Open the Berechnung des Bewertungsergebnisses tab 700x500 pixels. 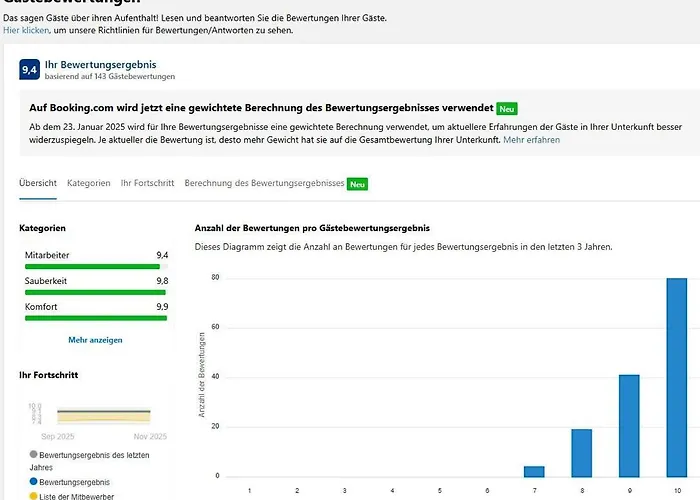click(x=264, y=184)
